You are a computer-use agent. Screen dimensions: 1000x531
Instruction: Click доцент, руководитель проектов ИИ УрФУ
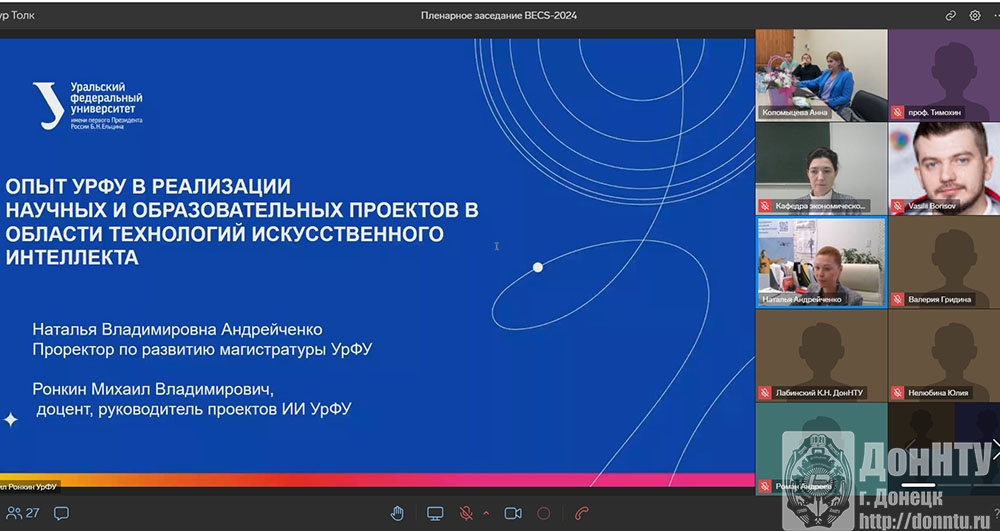(x=193, y=409)
